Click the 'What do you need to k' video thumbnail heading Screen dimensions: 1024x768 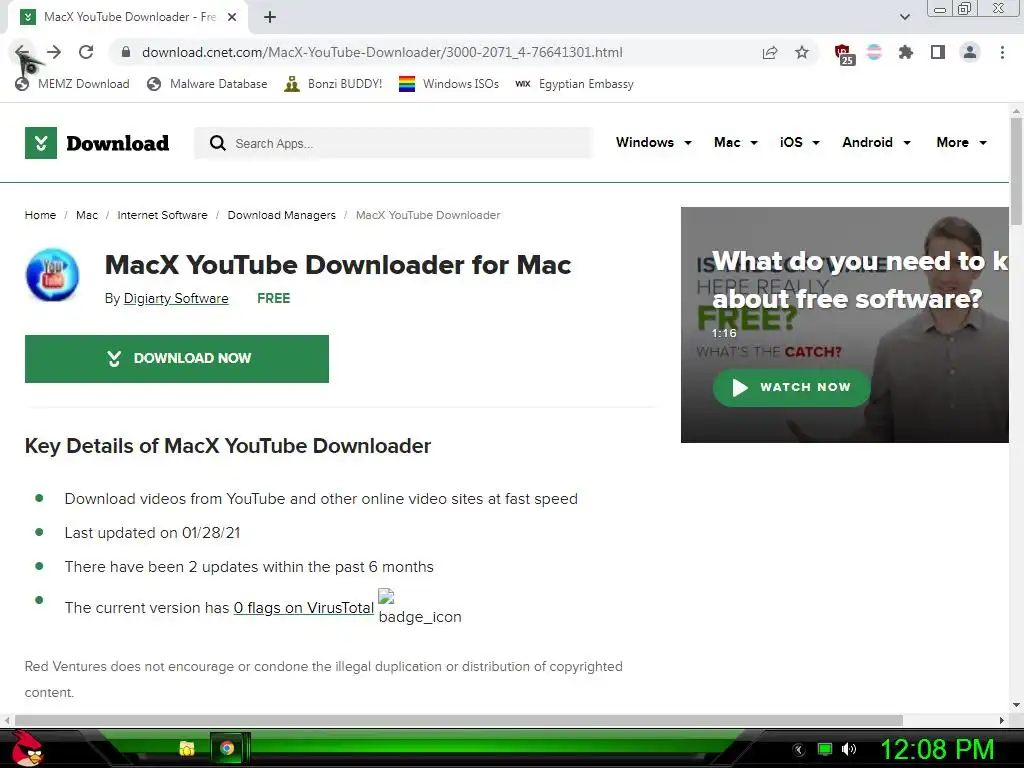tap(860, 280)
